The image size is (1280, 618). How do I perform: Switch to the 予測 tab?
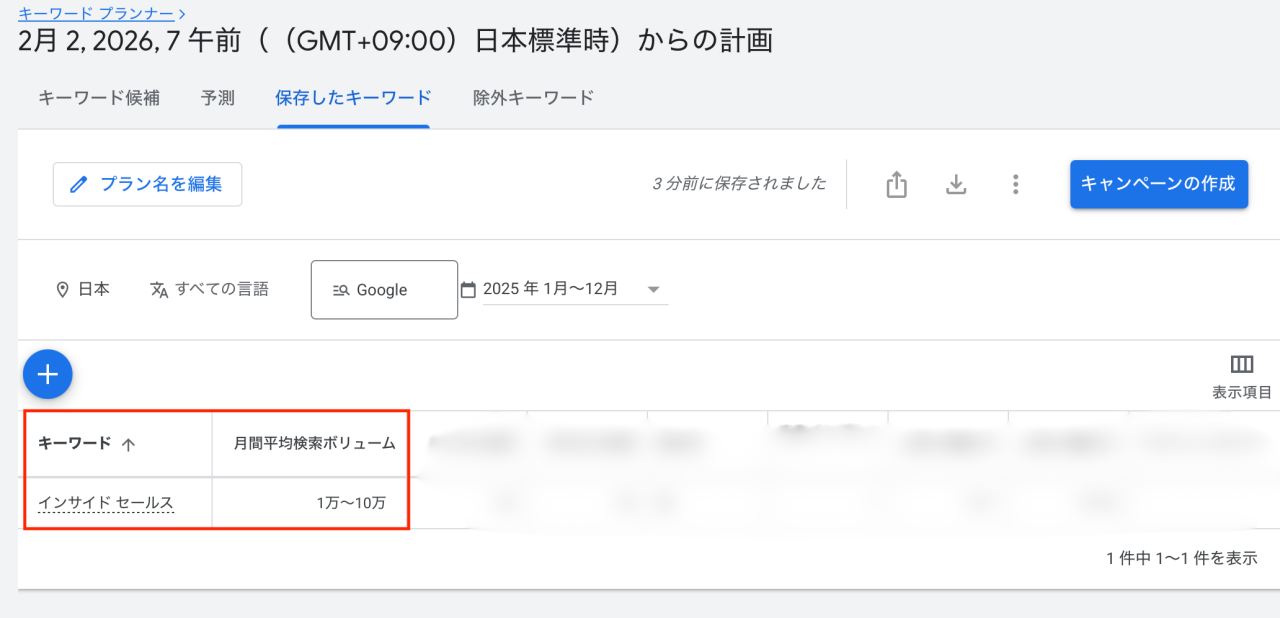coord(217,98)
